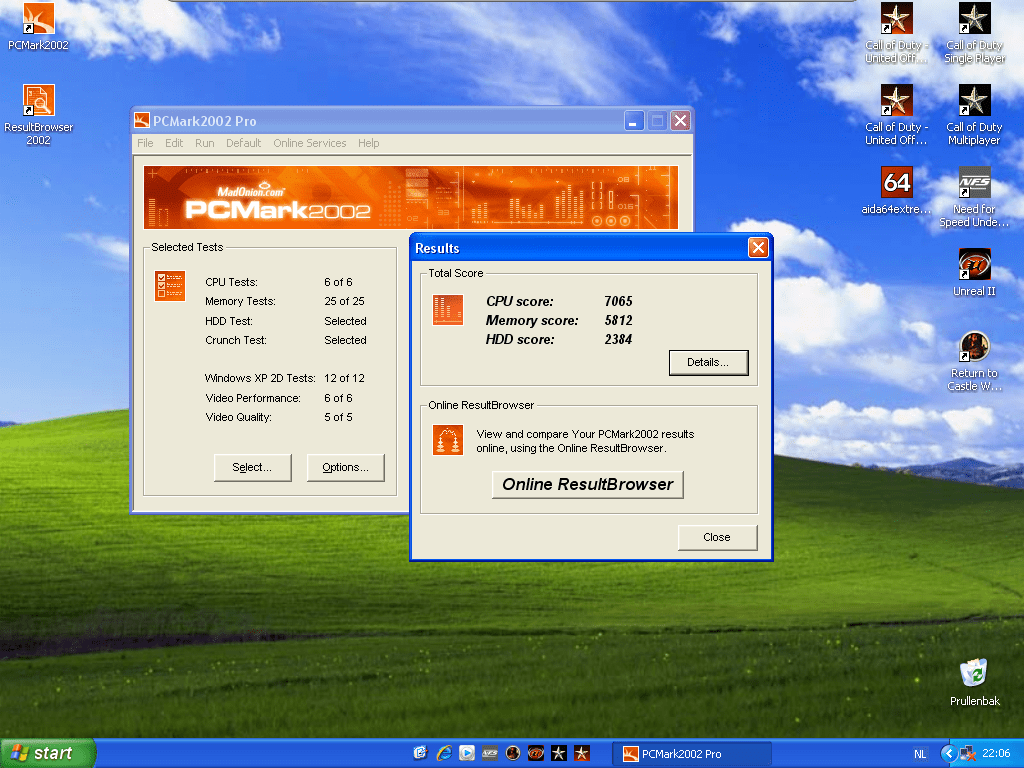The width and height of the screenshot is (1024, 768).
Task: Click the Show Desktop quick launch icon
Action: coord(421,753)
